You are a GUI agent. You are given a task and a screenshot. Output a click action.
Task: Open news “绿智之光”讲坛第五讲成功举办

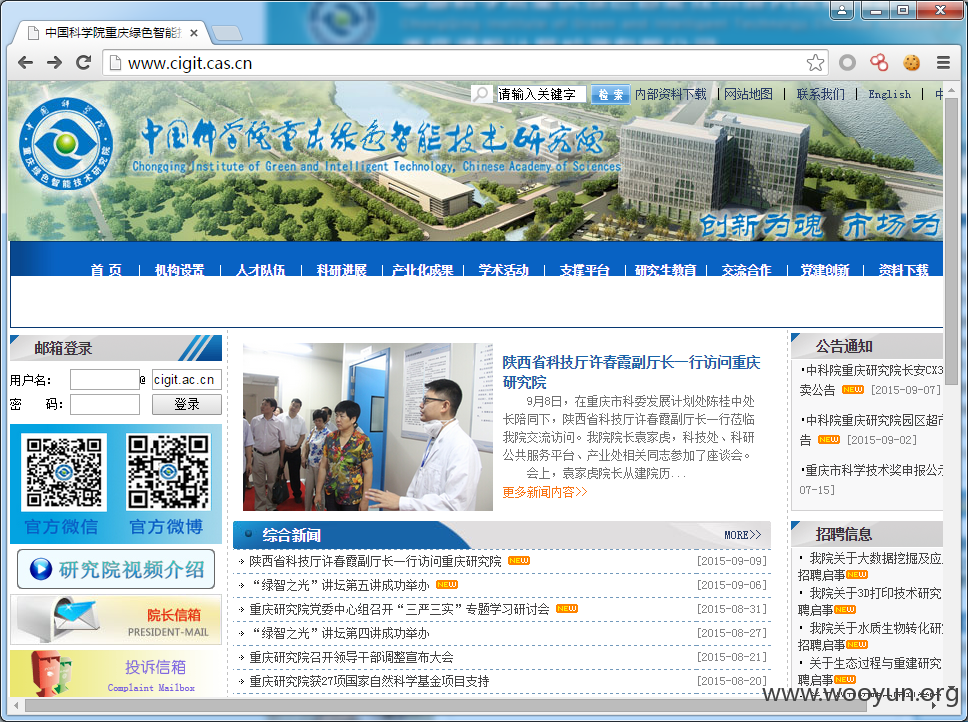(341, 584)
